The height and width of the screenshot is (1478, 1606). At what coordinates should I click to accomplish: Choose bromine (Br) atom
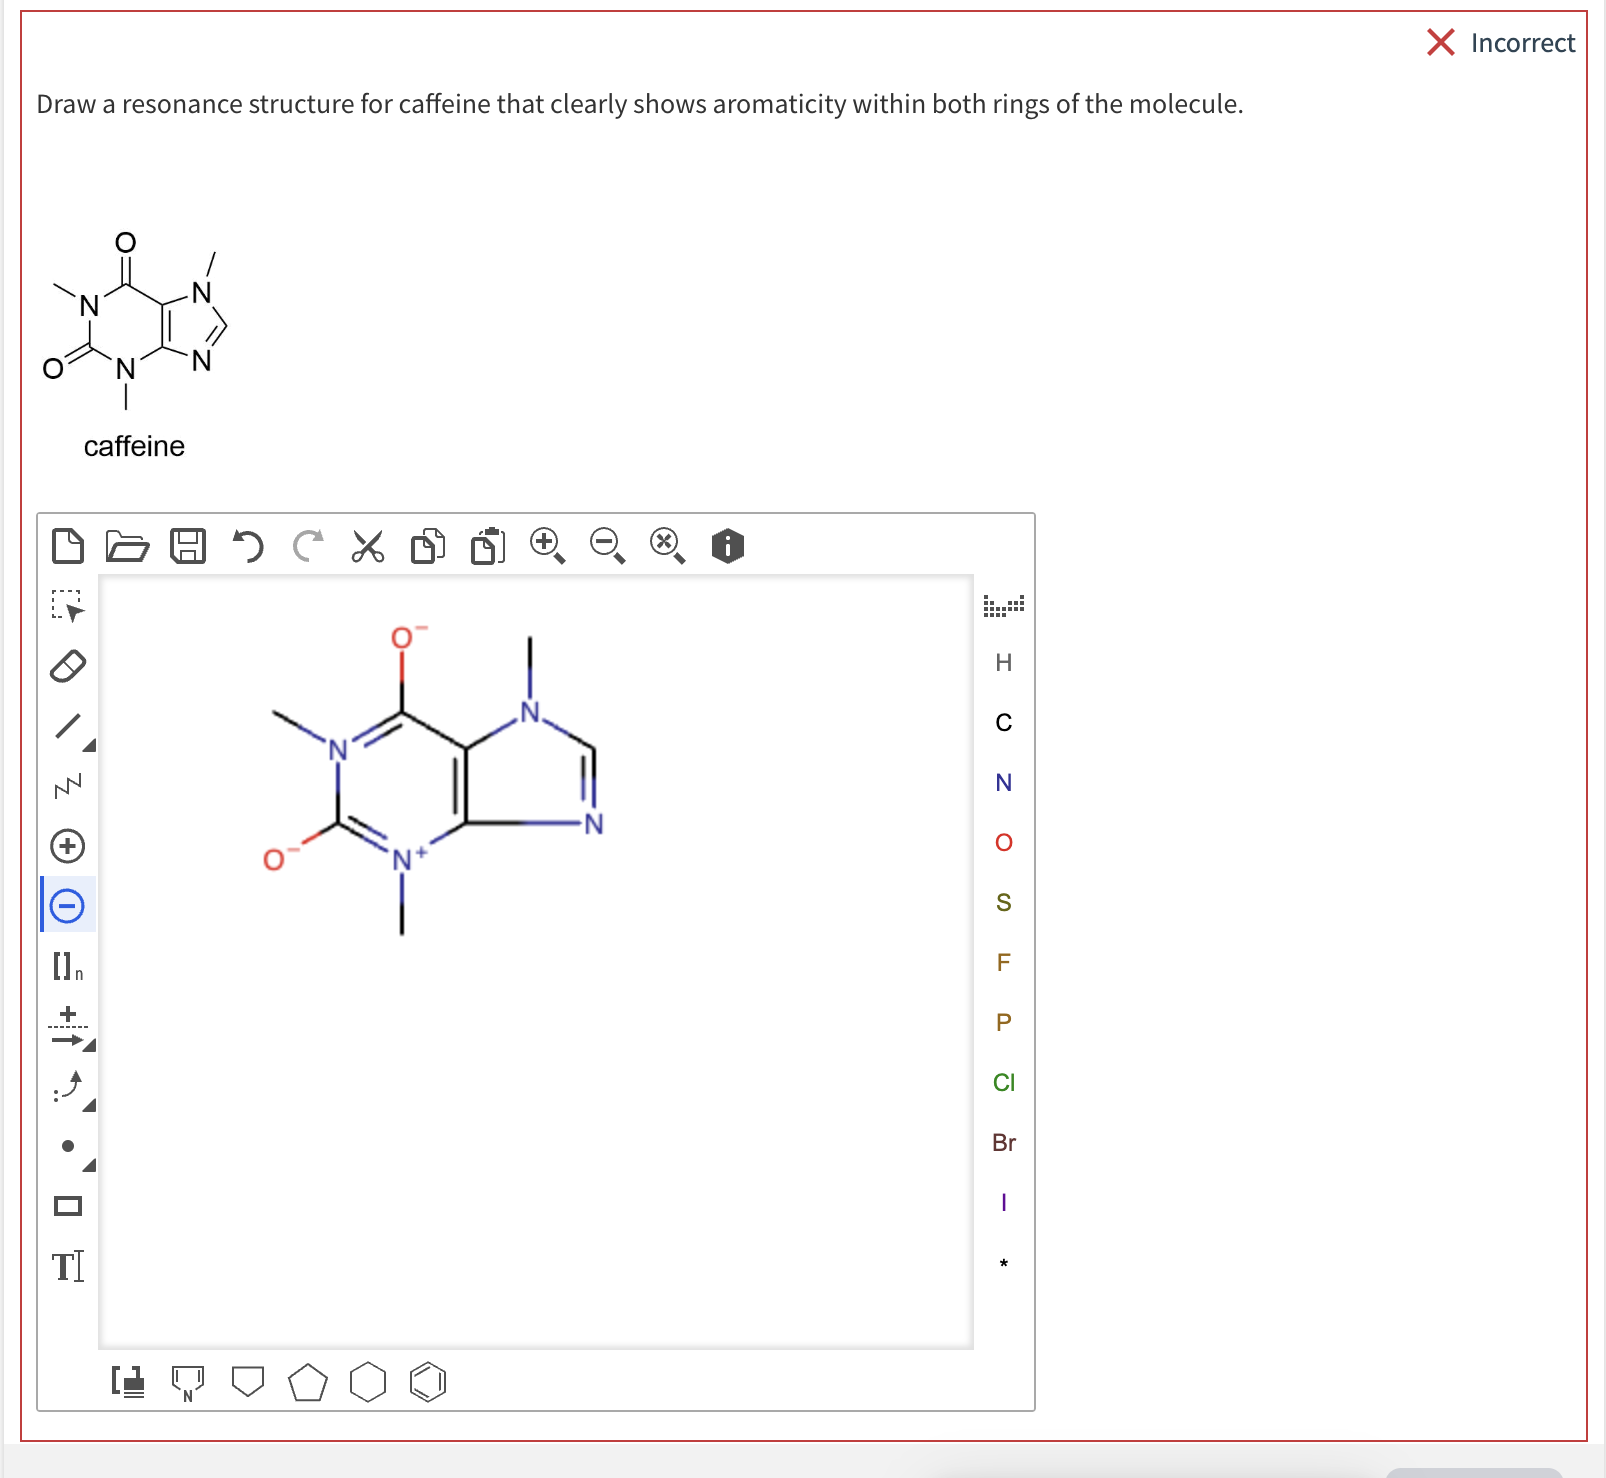click(x=1004, y=1143)
